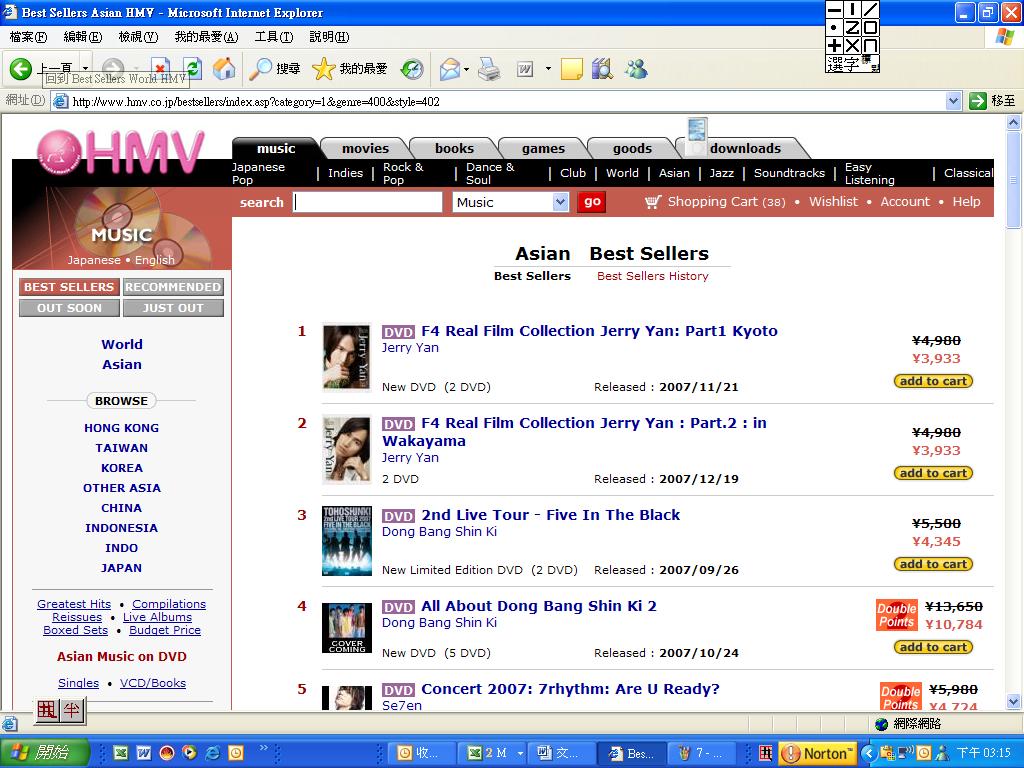The image size is (1024, 768).
Task: Click the red go search button
Action: click(592, 202)
